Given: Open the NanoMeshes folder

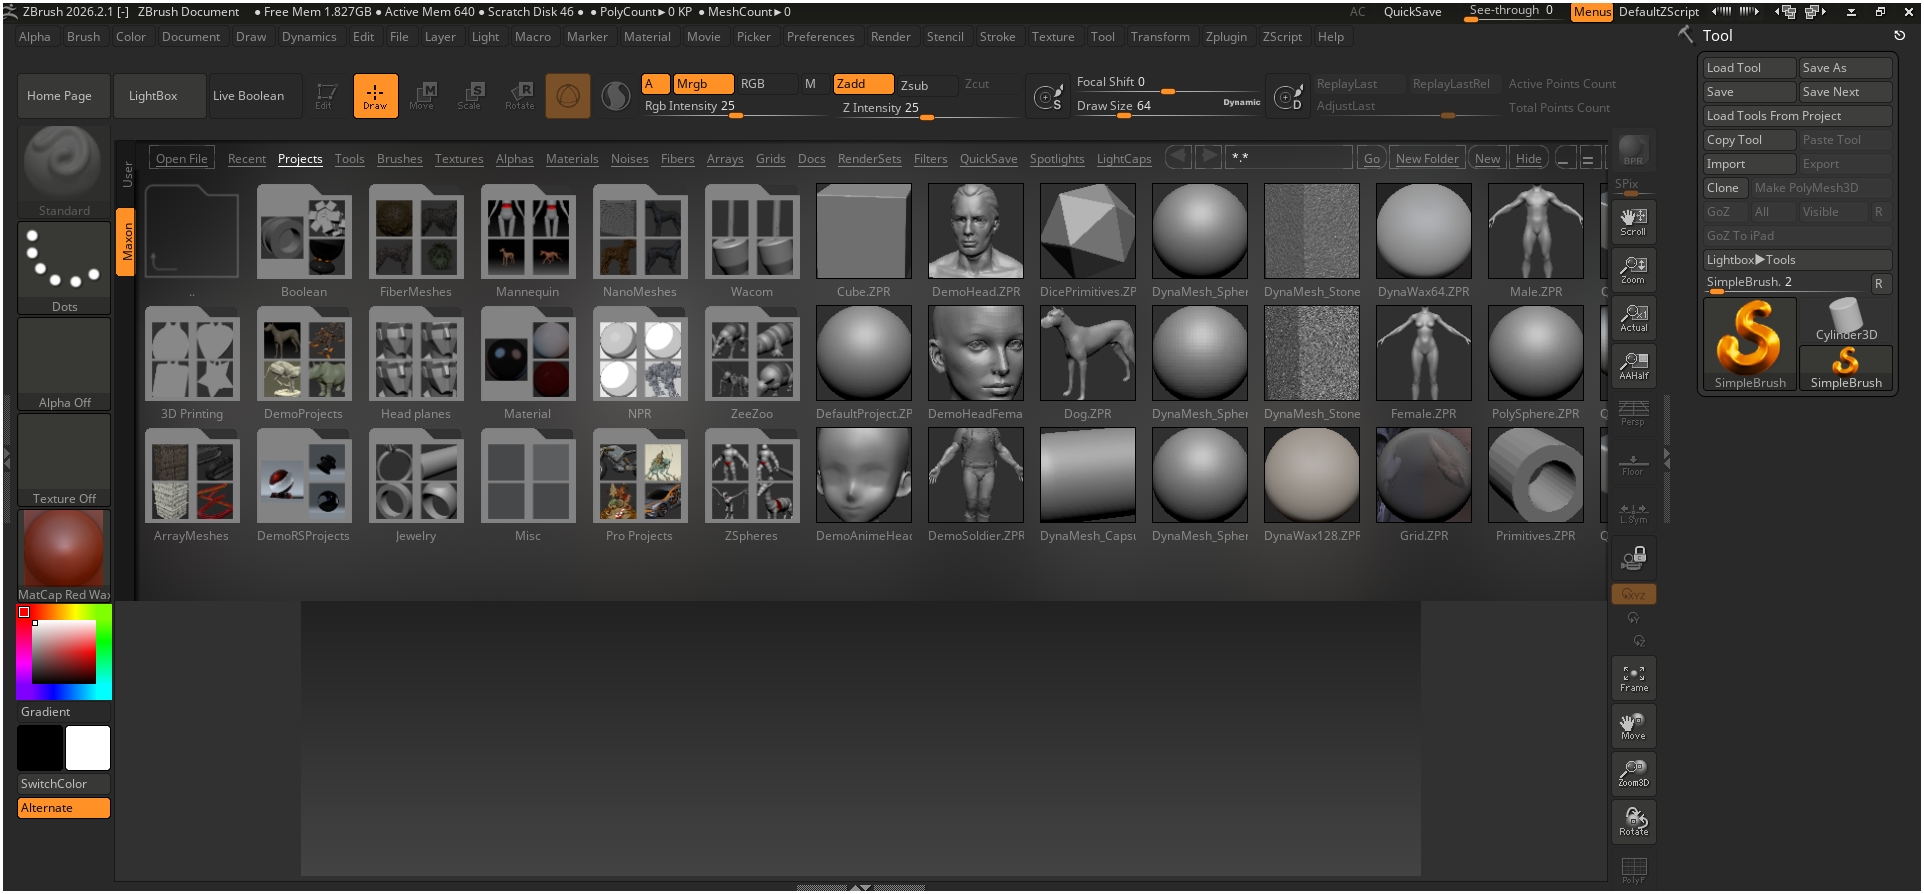Looking at the screenshot, I should [x=640, y=241].
